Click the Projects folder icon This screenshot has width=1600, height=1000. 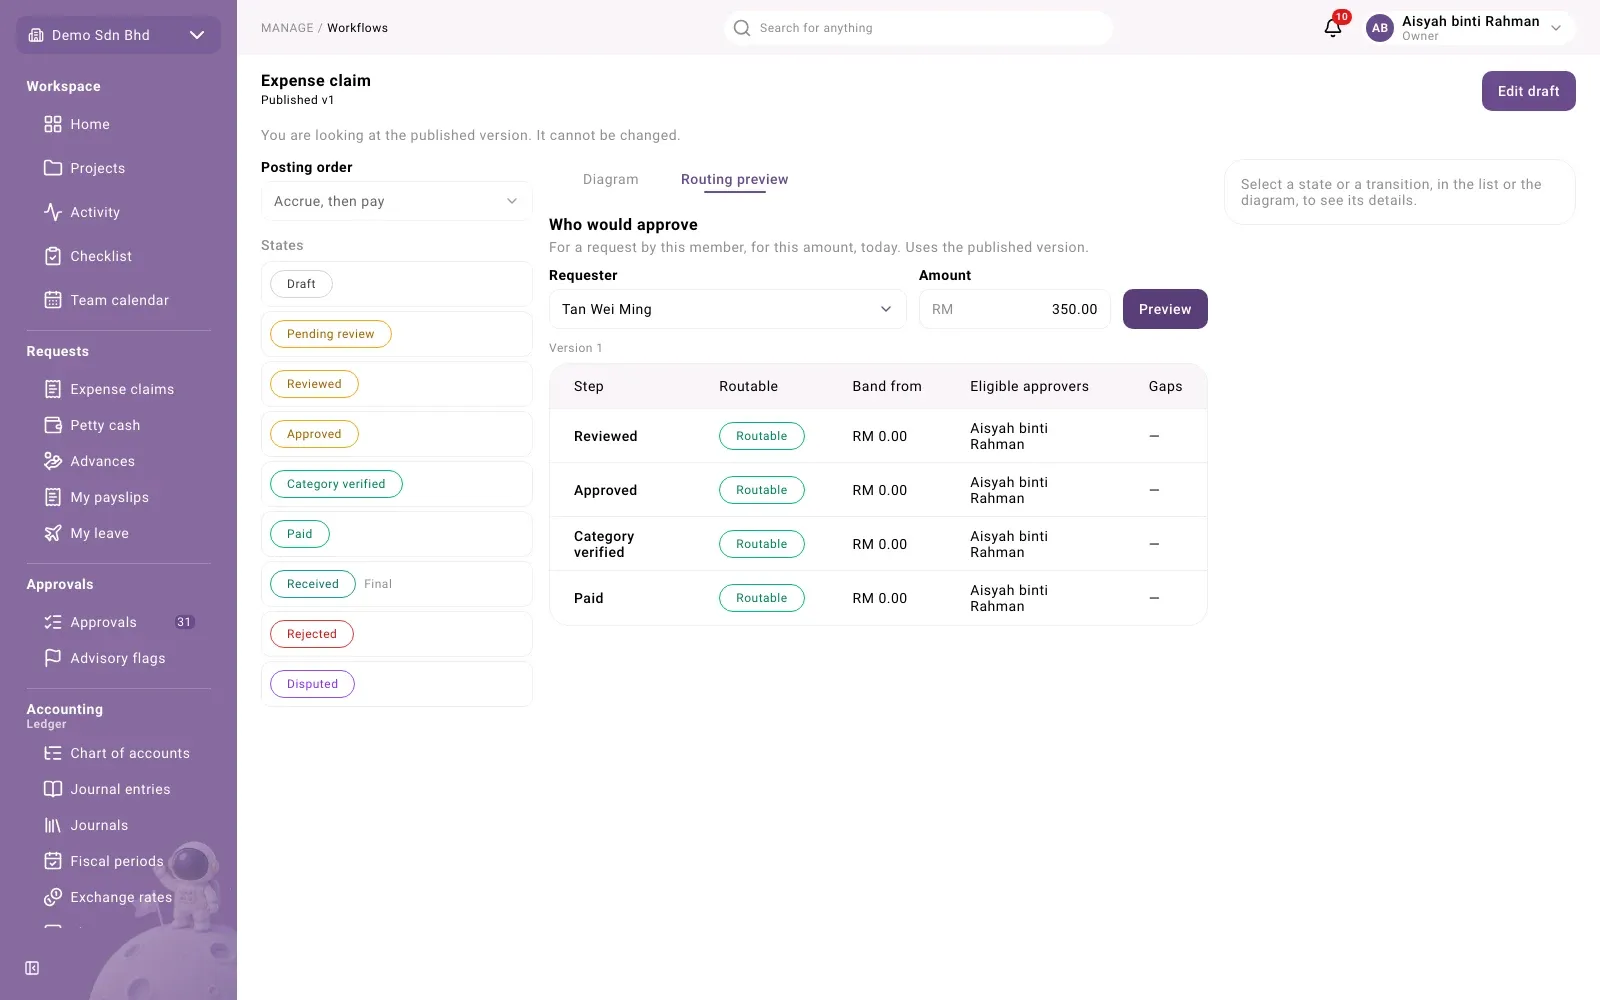tap(53, 168)
